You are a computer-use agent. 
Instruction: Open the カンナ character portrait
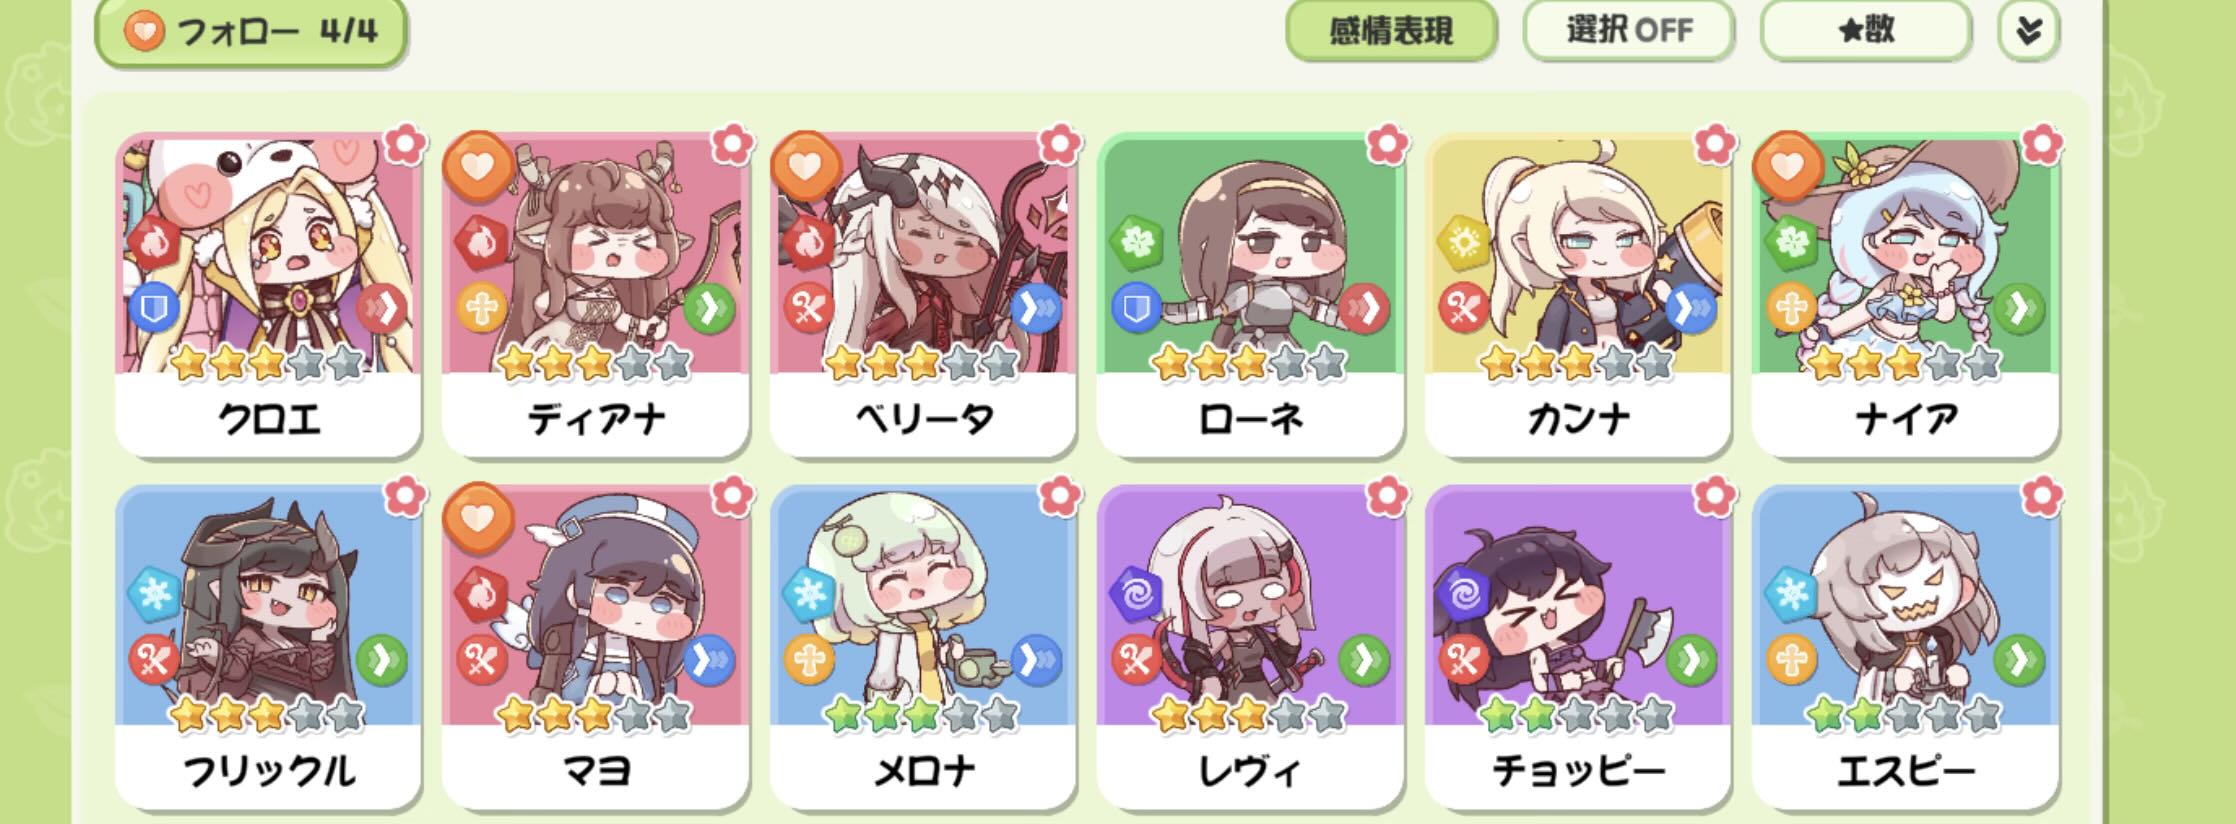pyautogui.click(x=1578, y=255)
